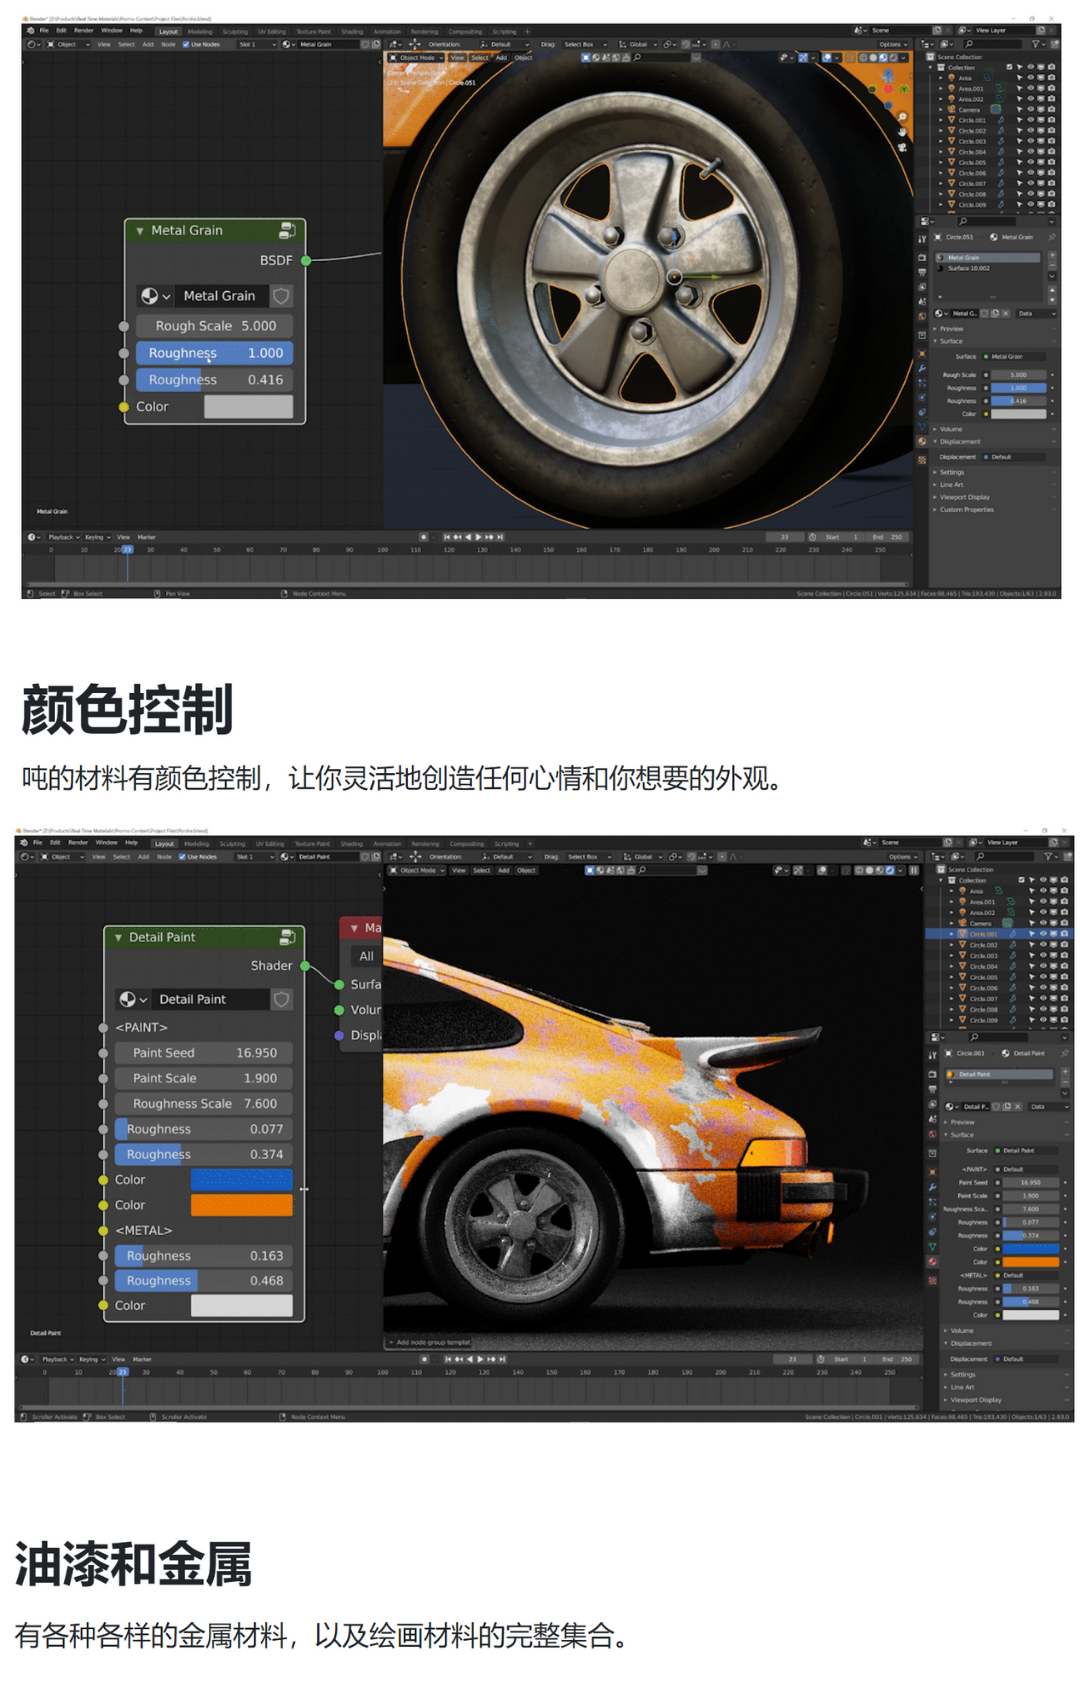The width and height of the screenshot is (1080, 1683).
Task: Open Material properties tab in Detail Paint screenshot
Action: click(932, 1262)
